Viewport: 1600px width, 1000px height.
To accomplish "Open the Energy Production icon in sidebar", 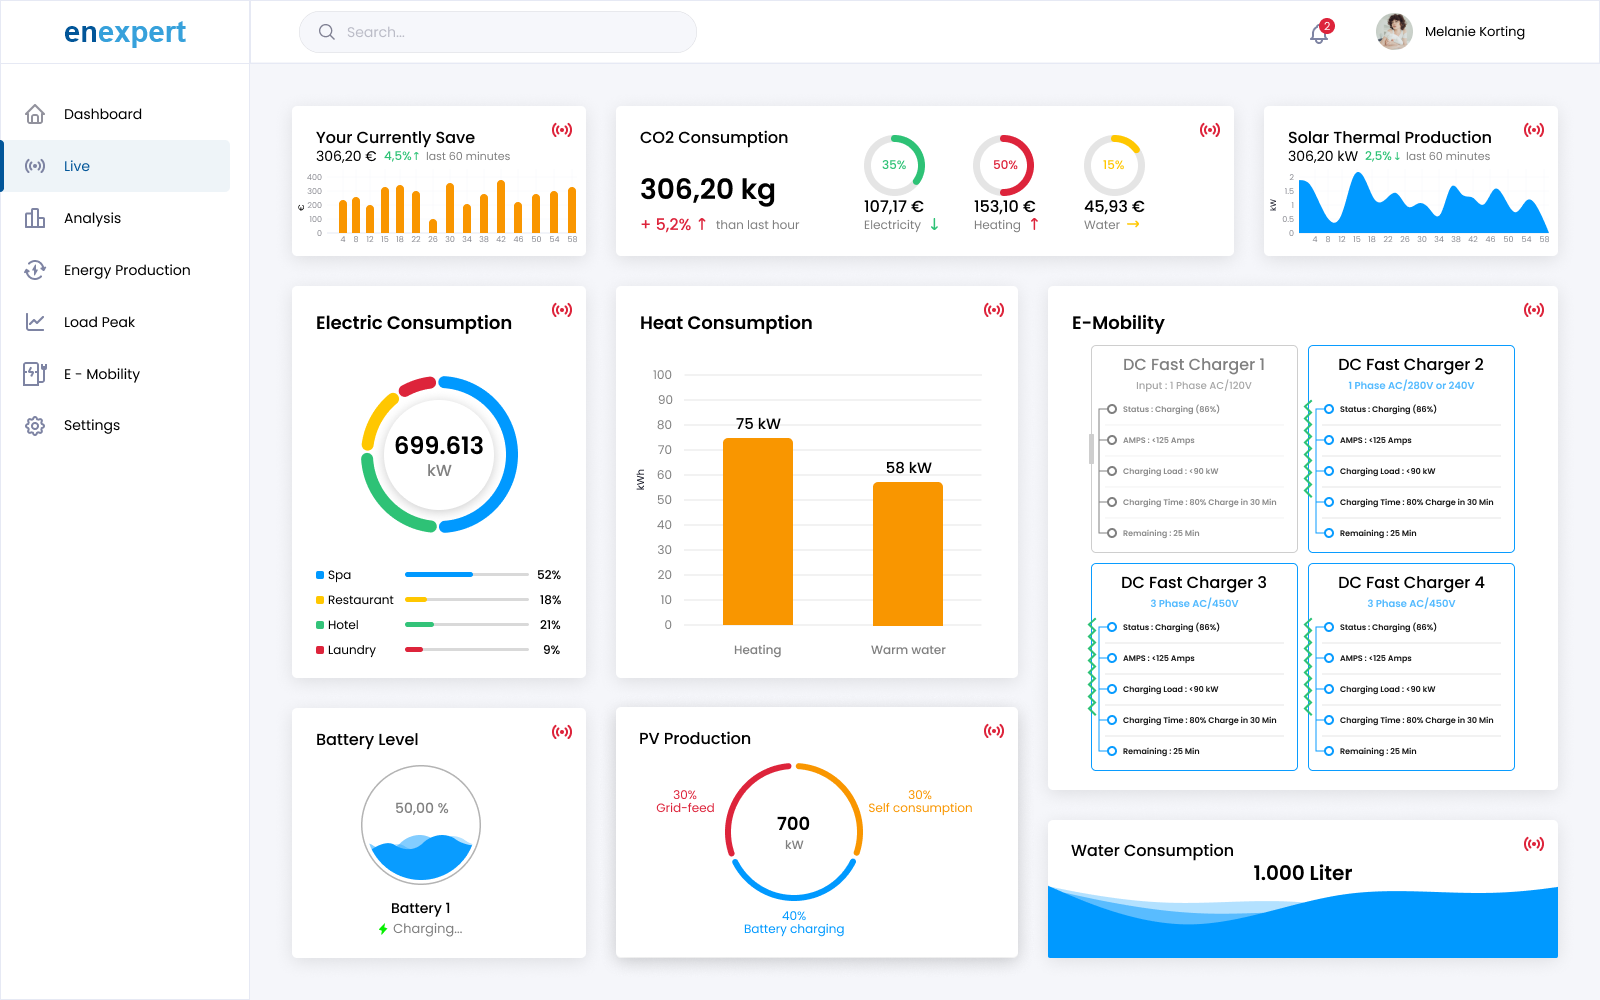I will click(35, 270).
